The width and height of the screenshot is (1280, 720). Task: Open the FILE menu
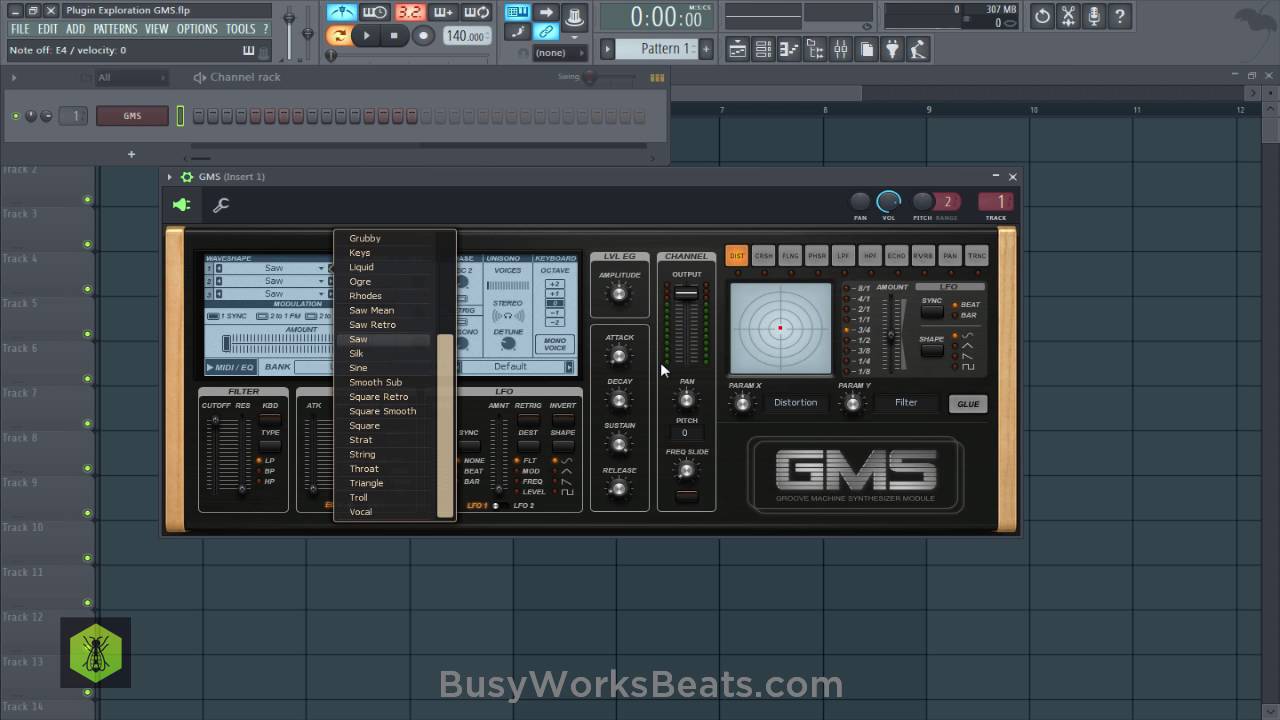click(20, 30)
